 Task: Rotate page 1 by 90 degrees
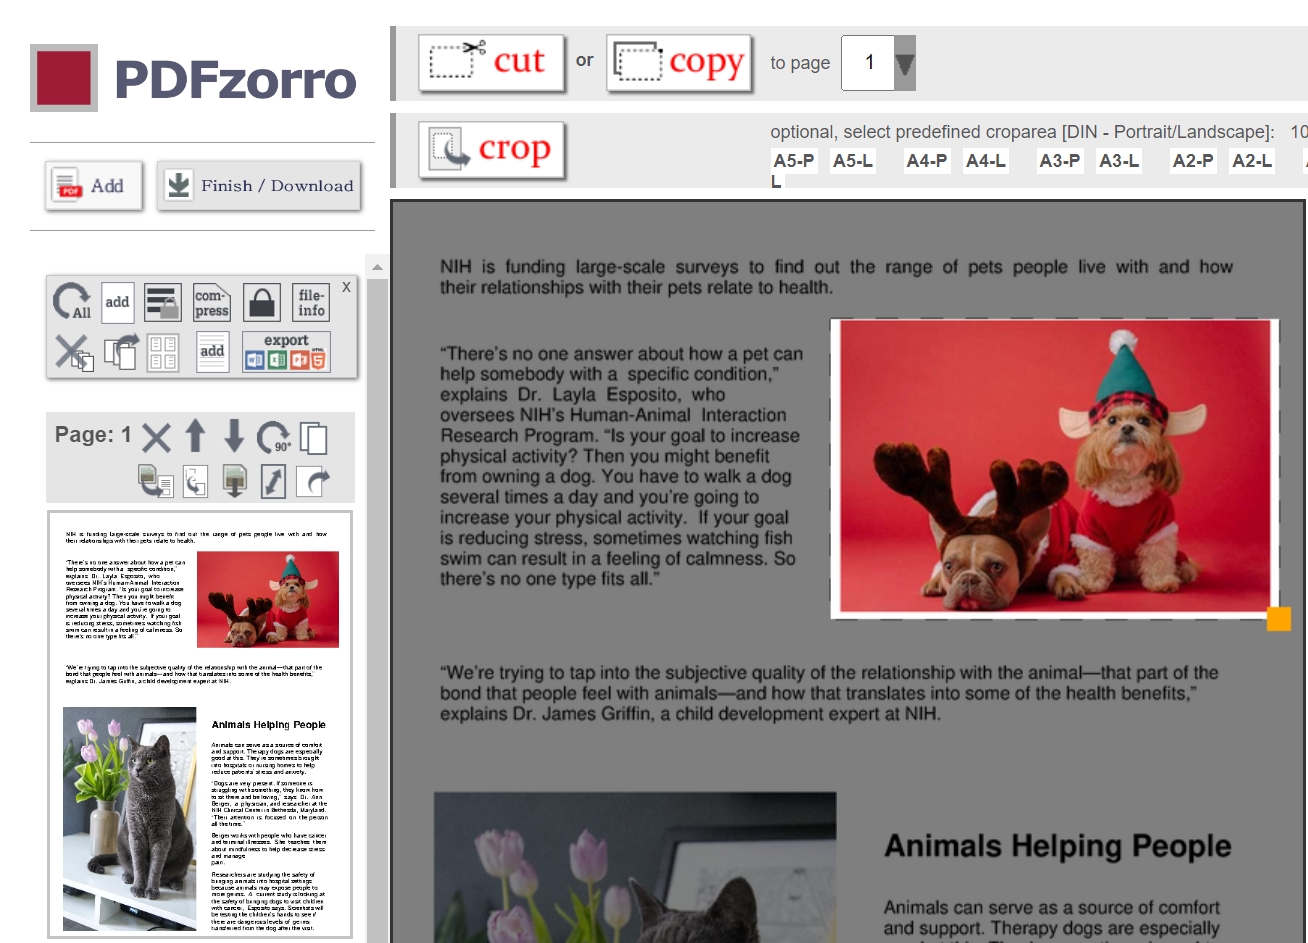(x=273, y=437)
